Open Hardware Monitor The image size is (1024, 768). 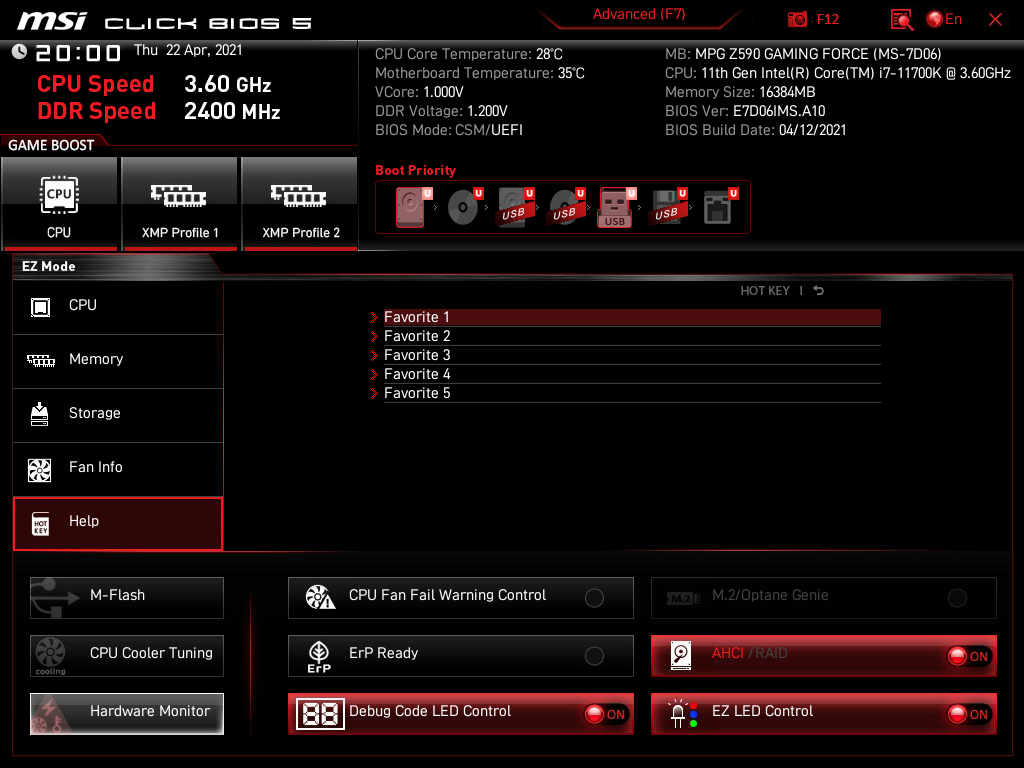pos(127,714)
